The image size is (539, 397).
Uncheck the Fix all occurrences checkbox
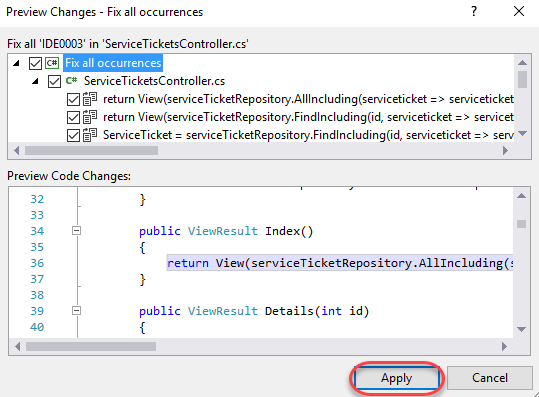(x=35, y=63)
